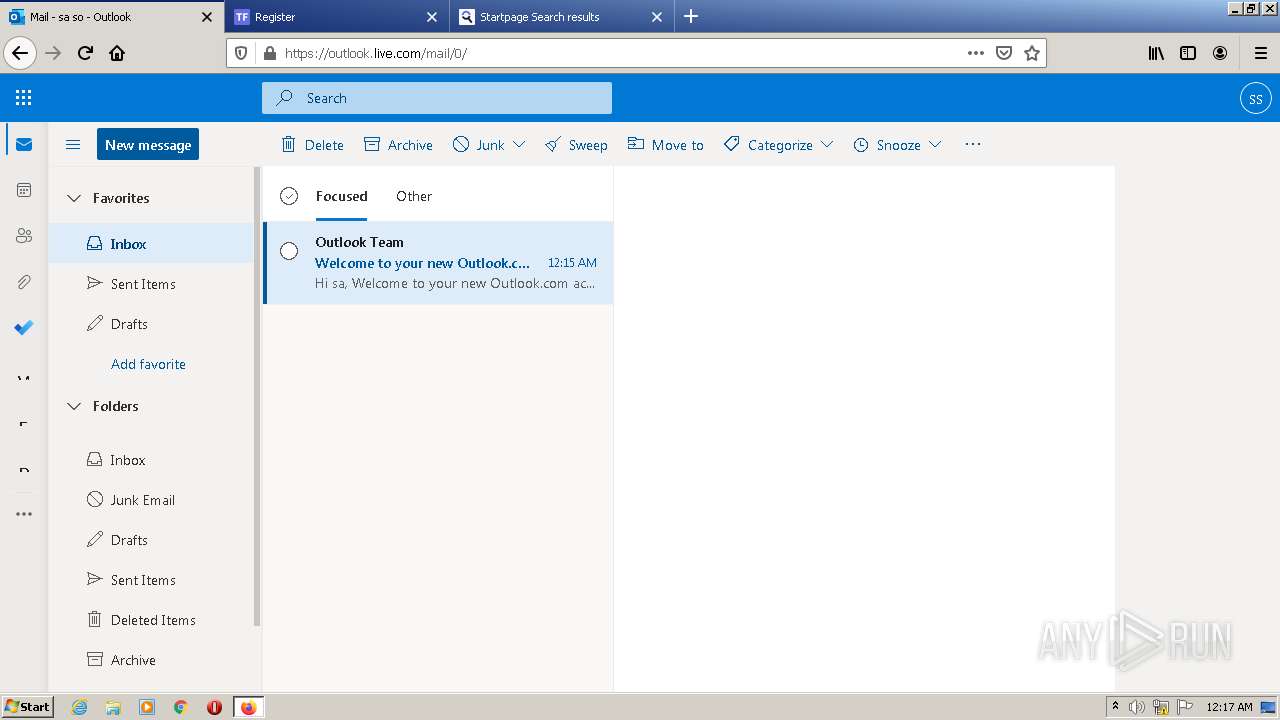Open a new browser tab
Viewport: 1280px width, 720px height.
[x=691, y=17]
